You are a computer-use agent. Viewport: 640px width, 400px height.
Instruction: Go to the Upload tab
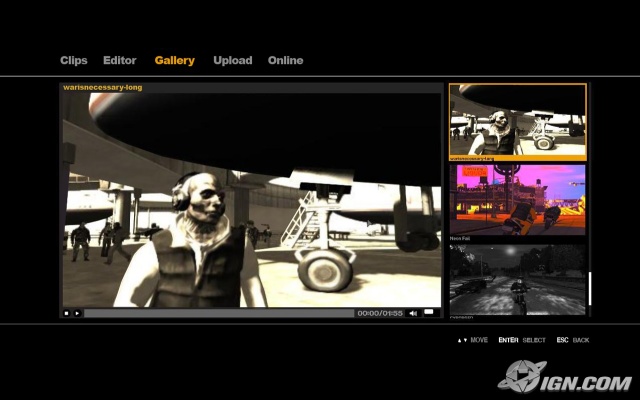(x=232, y=61)
